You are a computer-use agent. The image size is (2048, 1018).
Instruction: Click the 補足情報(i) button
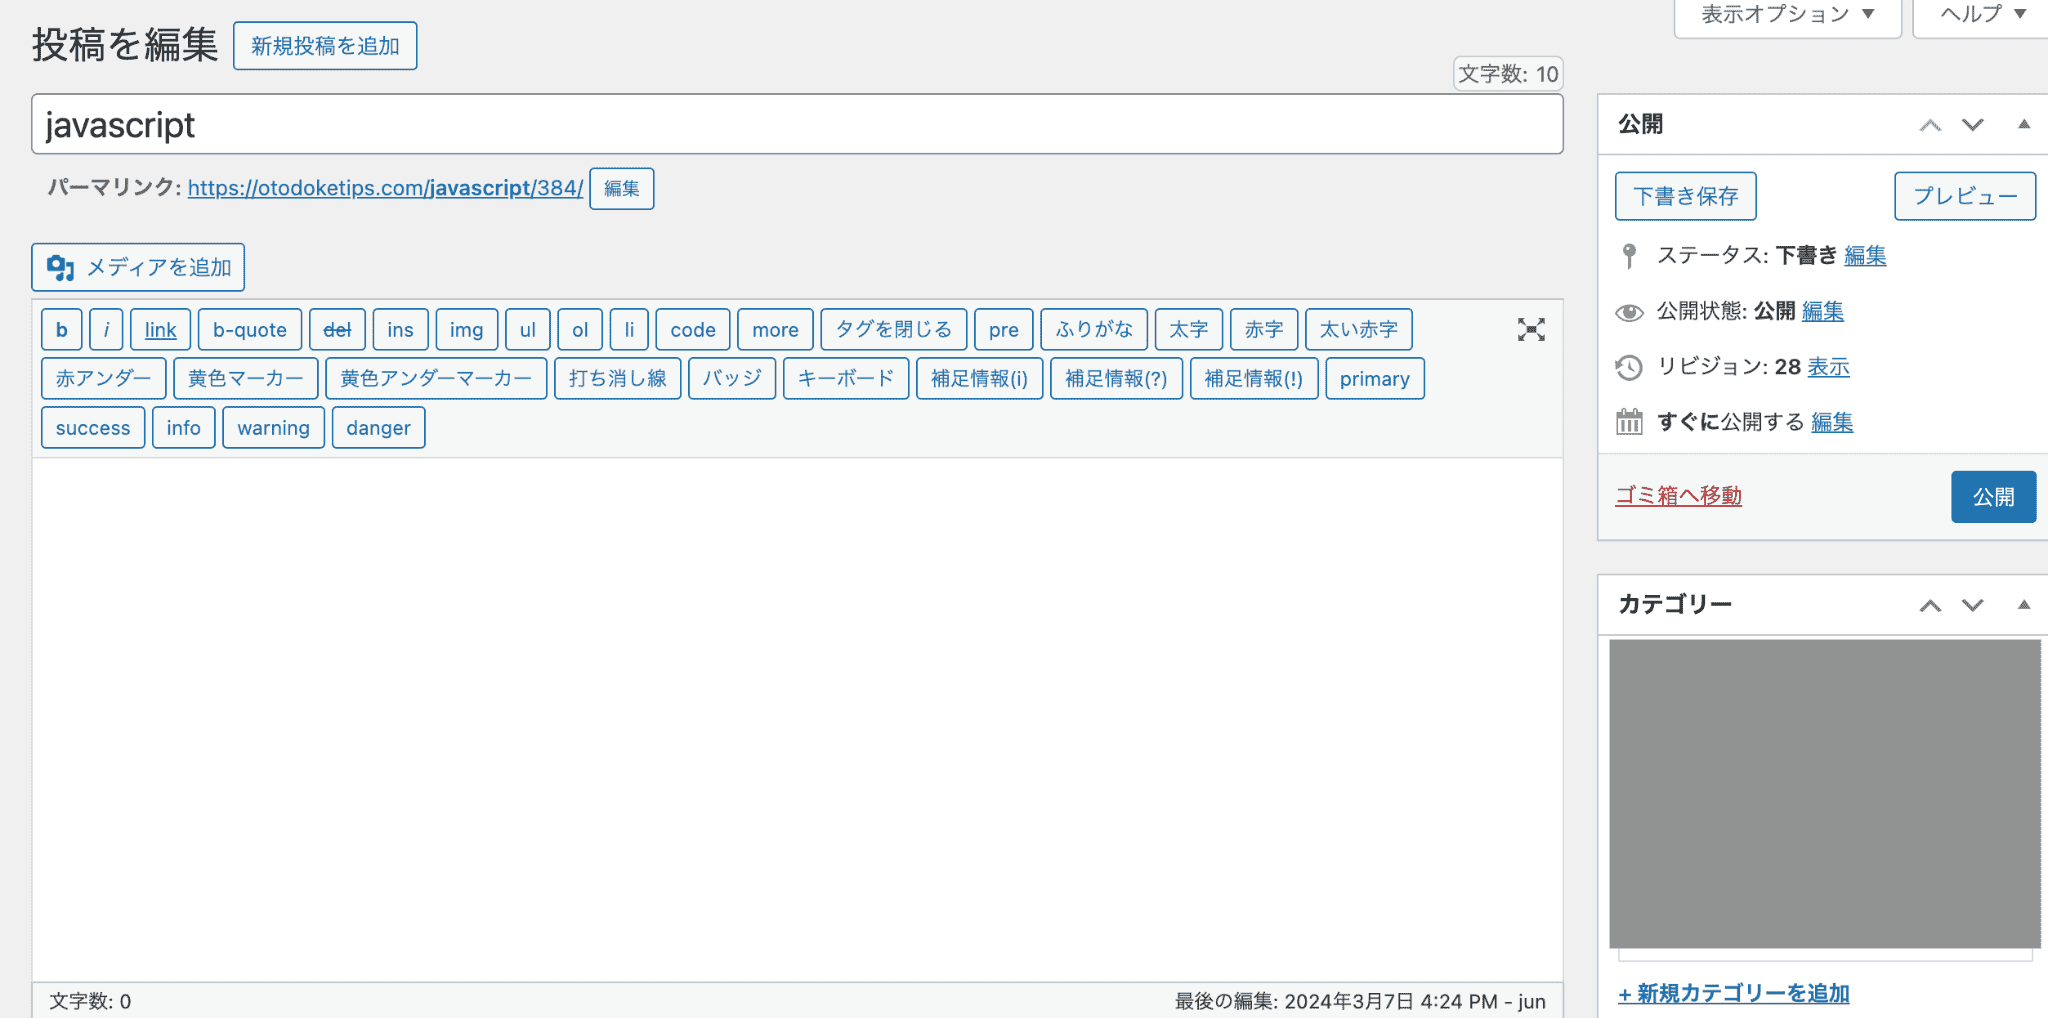pyautogui.click(x=980, y=379)
